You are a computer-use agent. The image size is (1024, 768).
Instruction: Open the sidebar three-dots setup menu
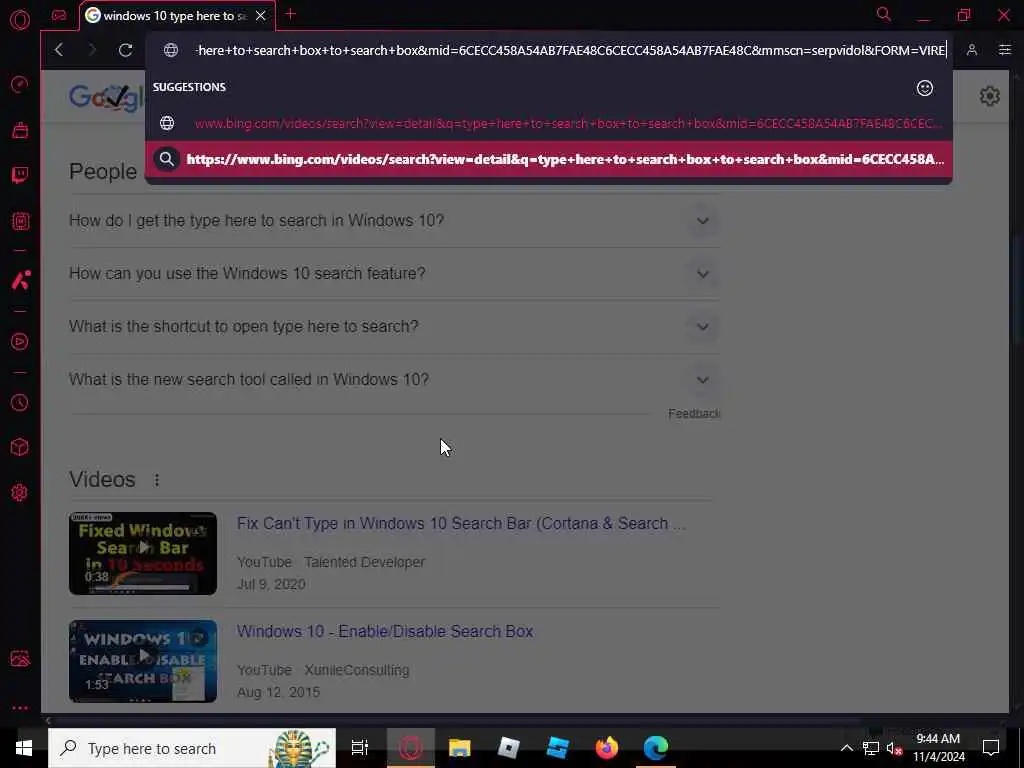(20, 708)
